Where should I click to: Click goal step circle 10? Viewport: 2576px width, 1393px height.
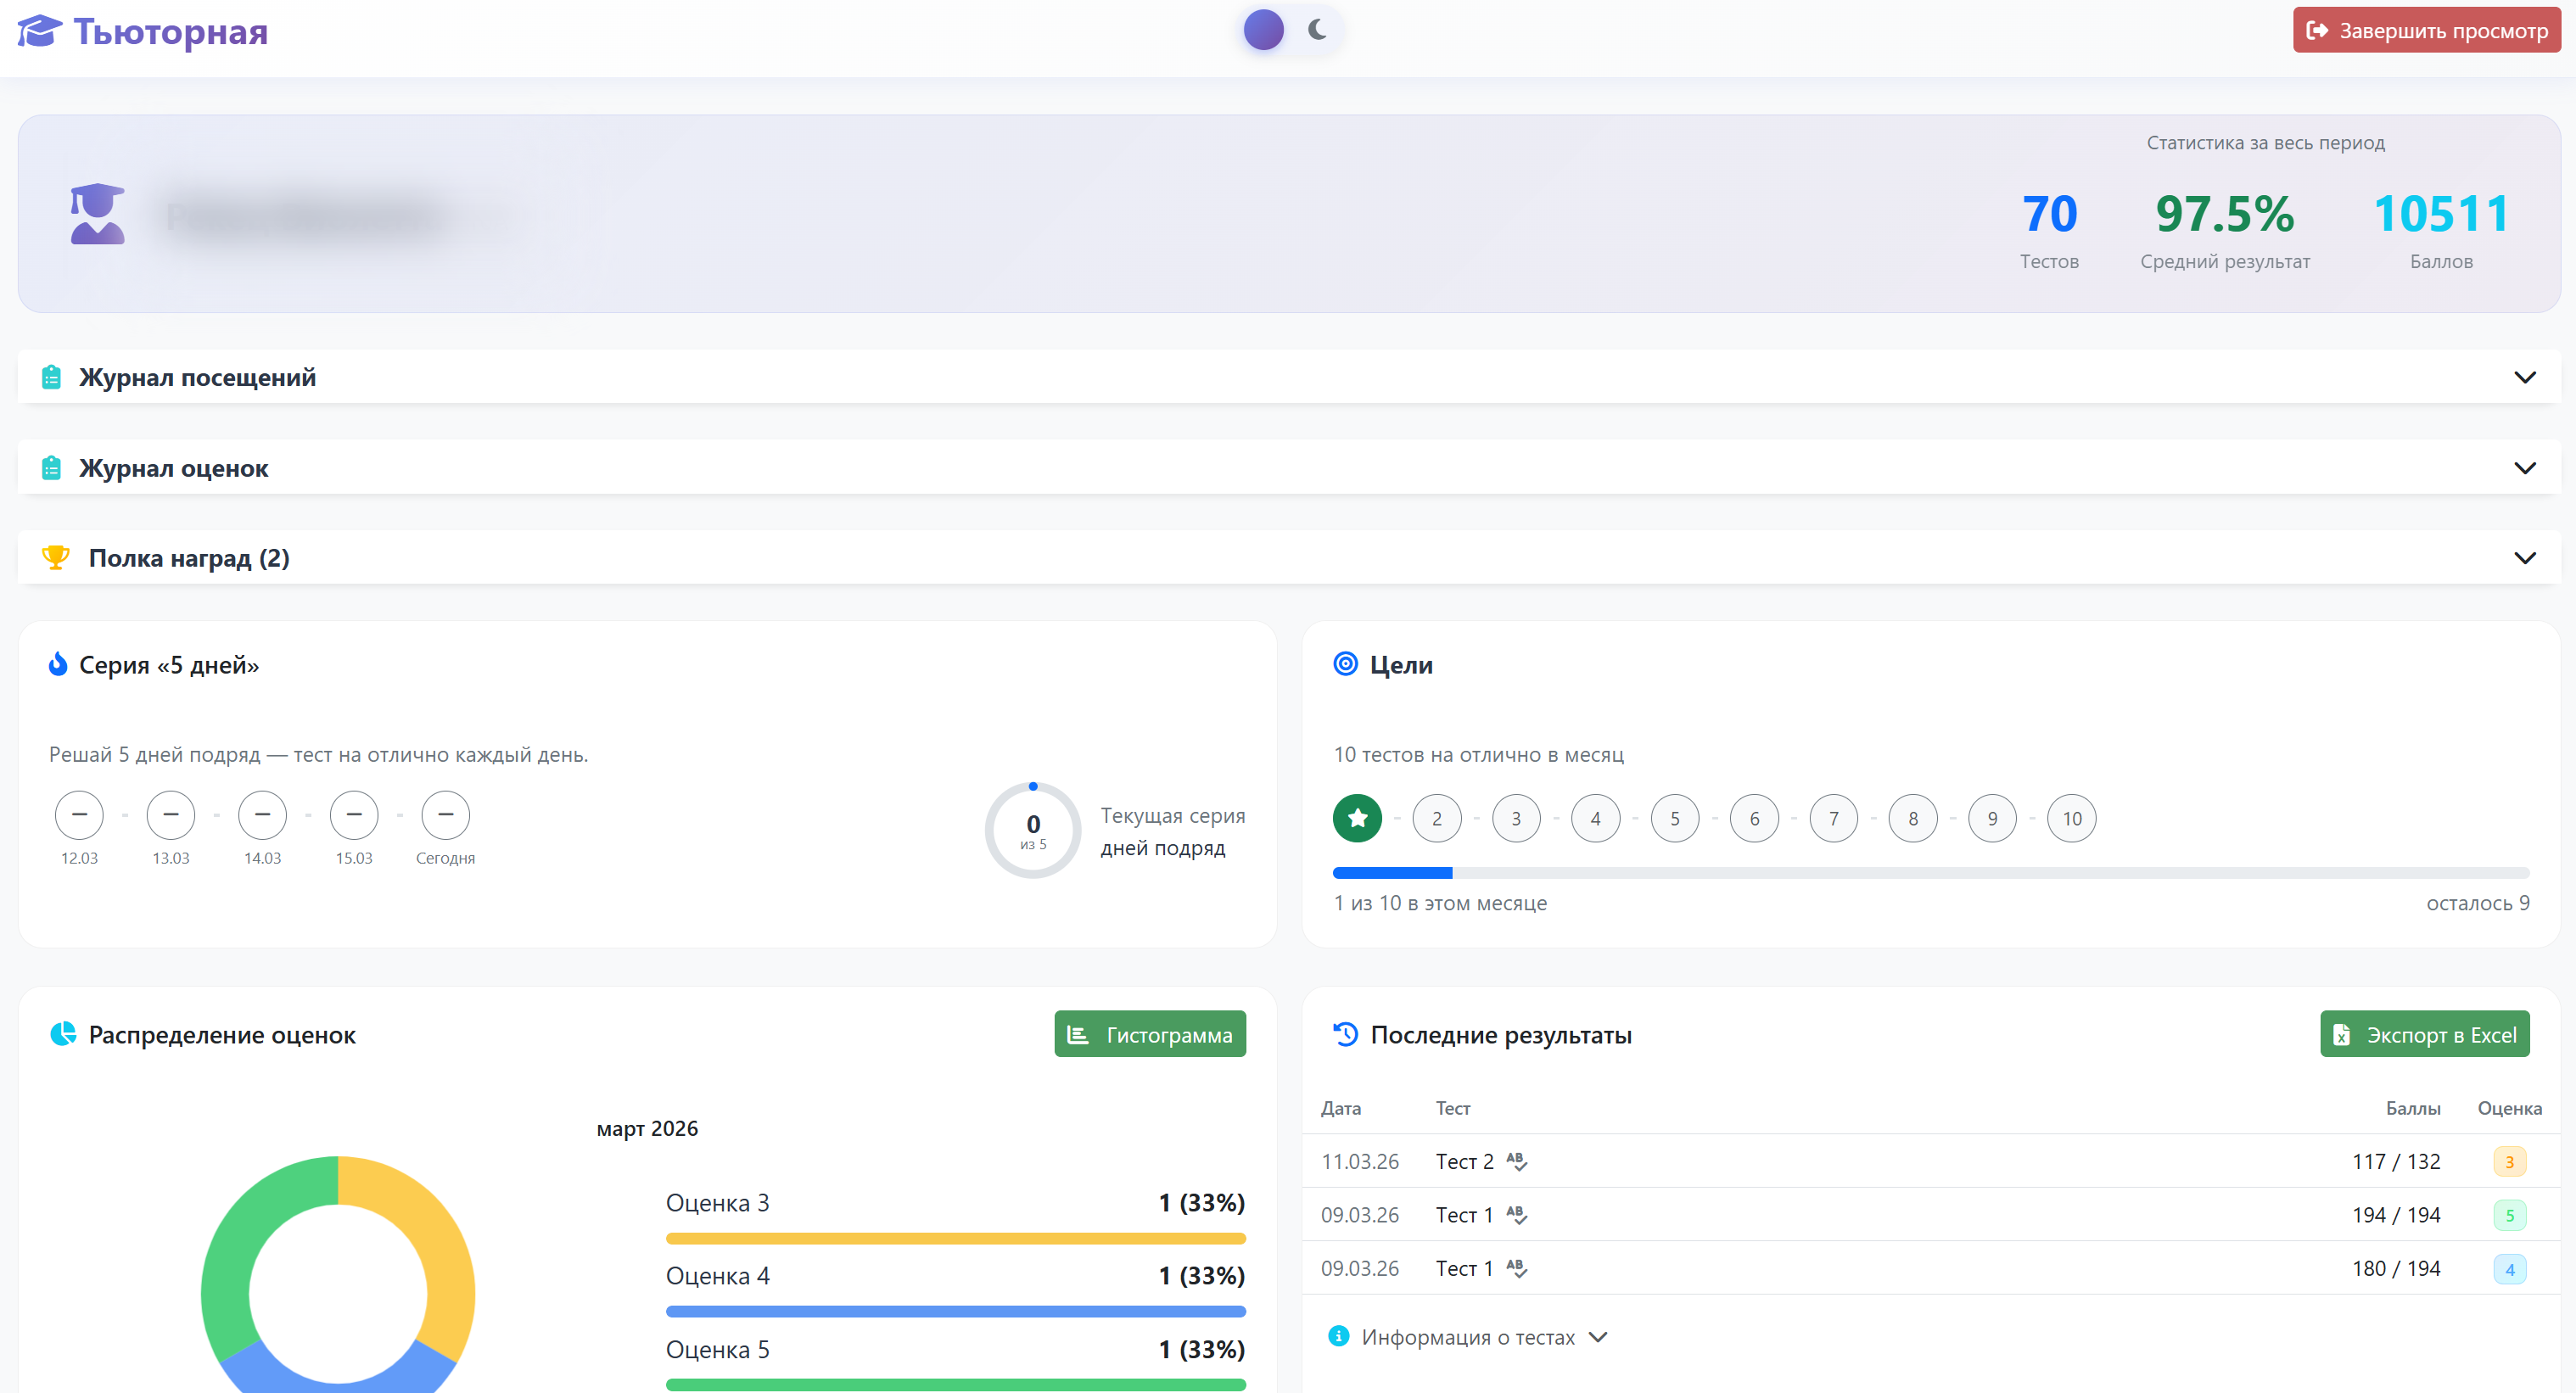[2072, 819]
